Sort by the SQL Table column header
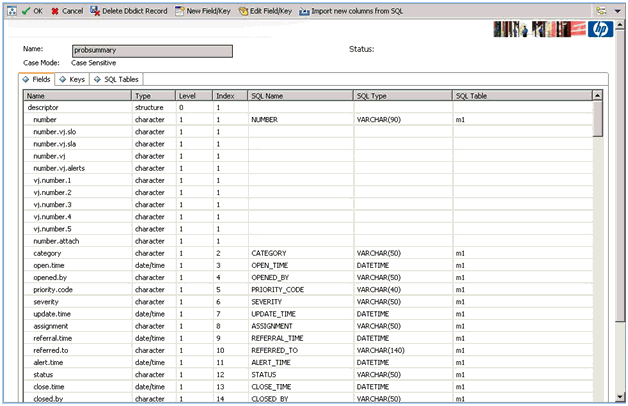Image resolution: width=628 pixels, height=406 pixels. [x=522, y=96]
